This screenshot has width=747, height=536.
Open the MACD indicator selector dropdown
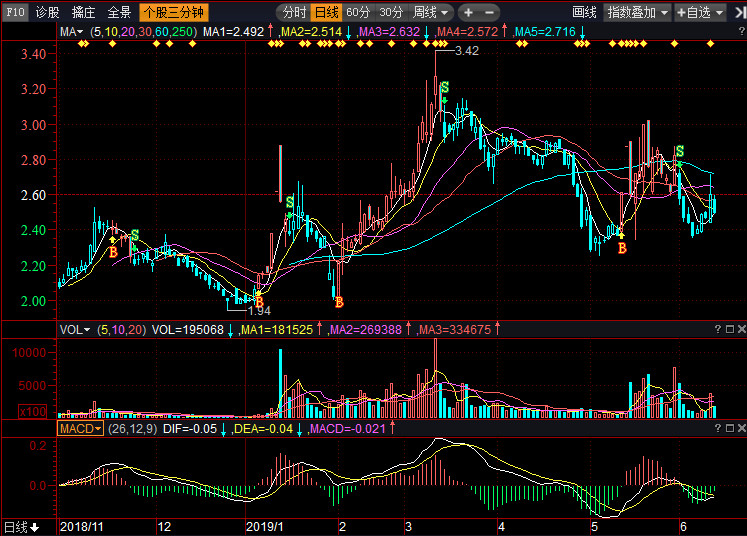pyautogui.click(x=80, y=428)
